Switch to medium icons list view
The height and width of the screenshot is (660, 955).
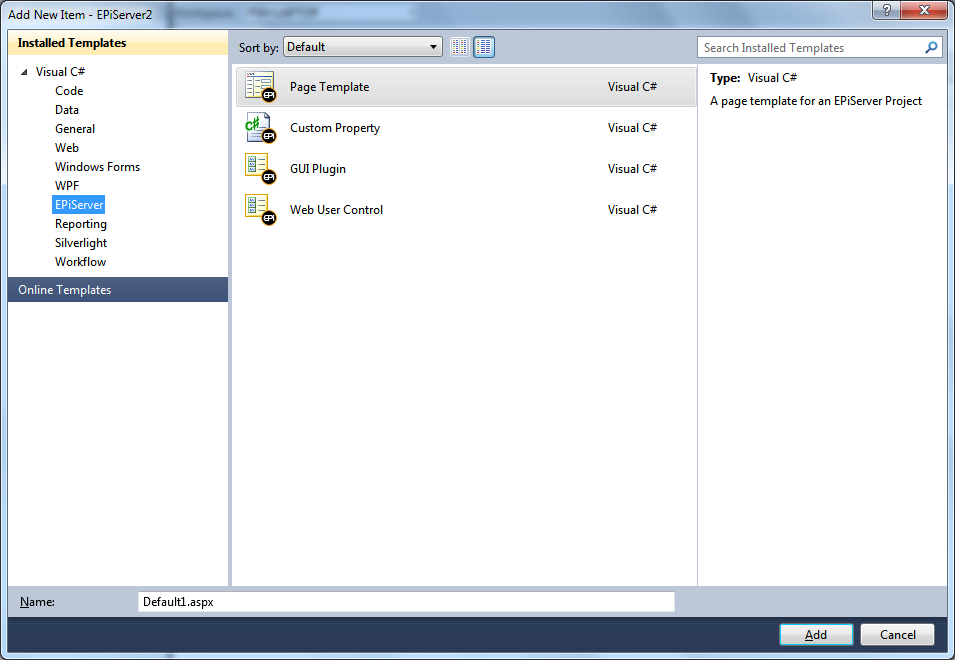[484, 47]
